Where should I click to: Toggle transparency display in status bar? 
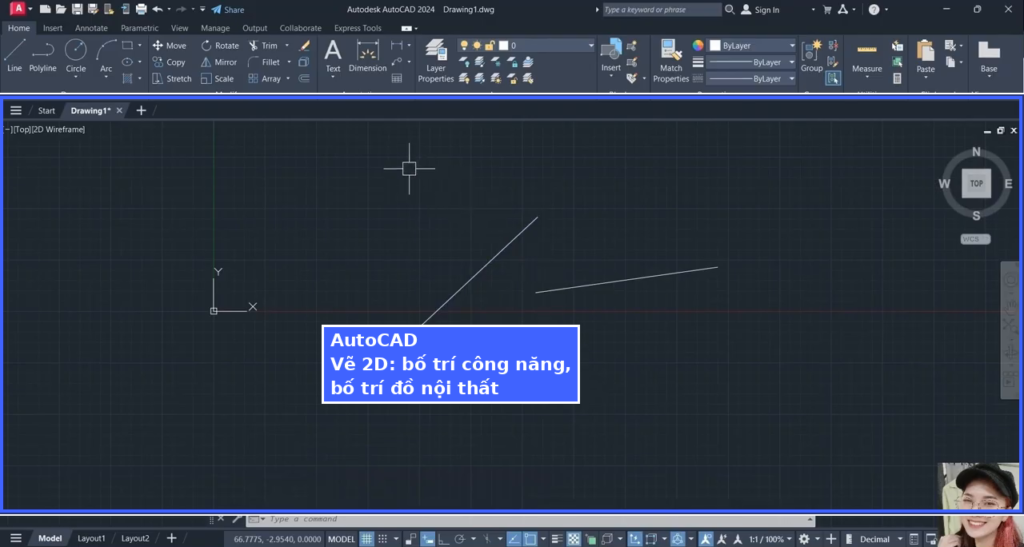pyautogui.click(x=573, y=539)
